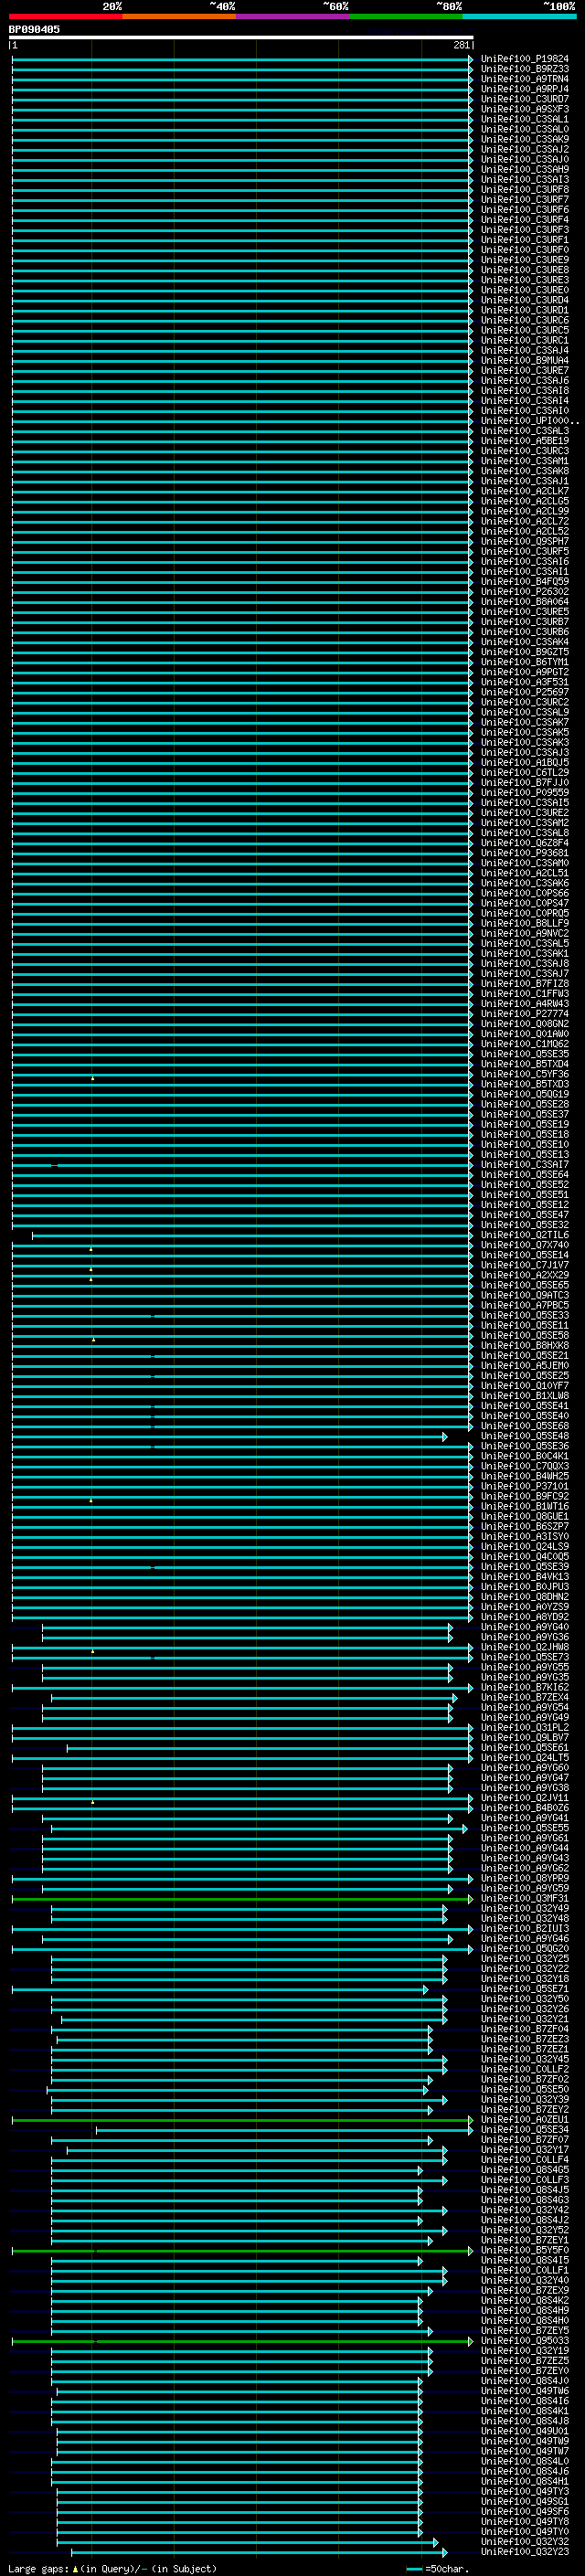Select label UniRef100_C0LLF1

[x=525, y=2270]
